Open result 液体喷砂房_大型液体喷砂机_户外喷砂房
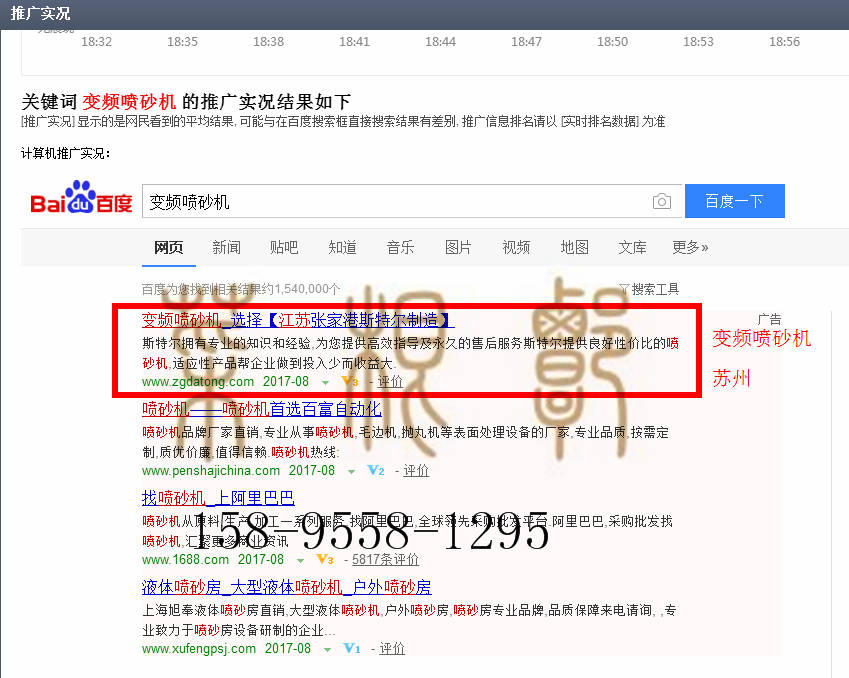This screenshot has height=678, width=849. [x=286, y=586]
